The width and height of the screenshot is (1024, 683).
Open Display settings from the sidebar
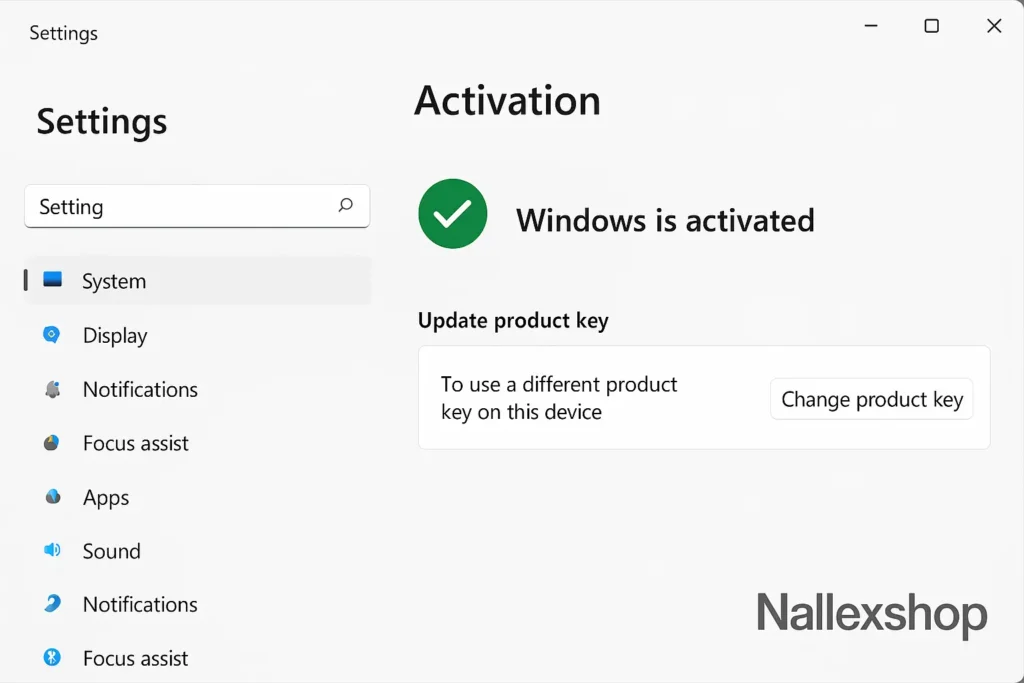tap(114, 335)
